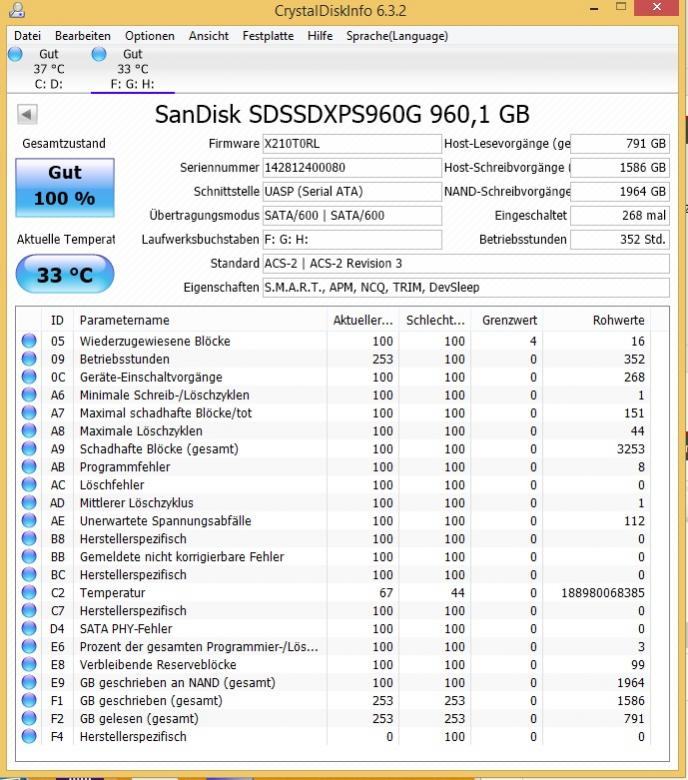
Task: Click status icon of C7 Herstellerspezifisch row
Action: tap(29, 610)
